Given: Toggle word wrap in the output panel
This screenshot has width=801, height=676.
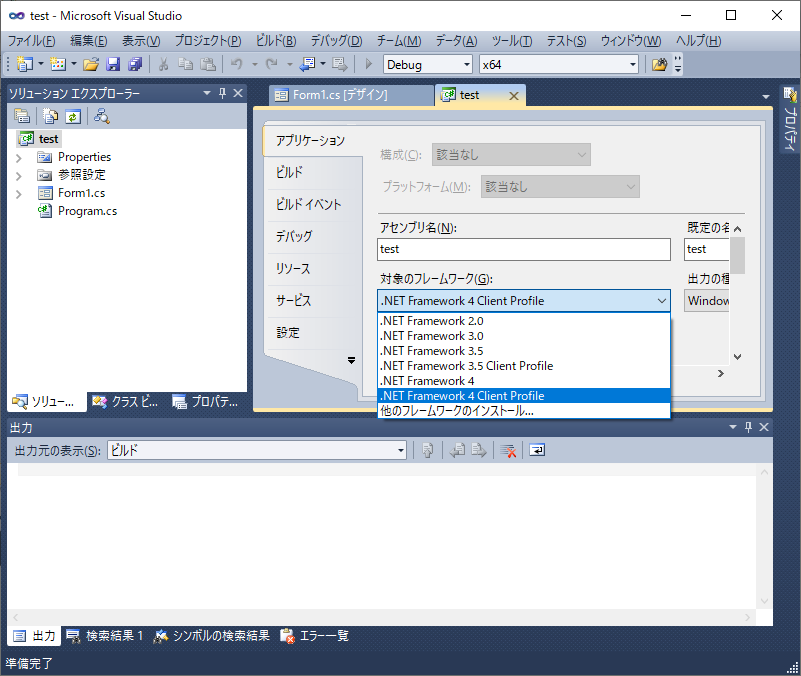Looking at the screenshot, I should click(x=537, y=450).
